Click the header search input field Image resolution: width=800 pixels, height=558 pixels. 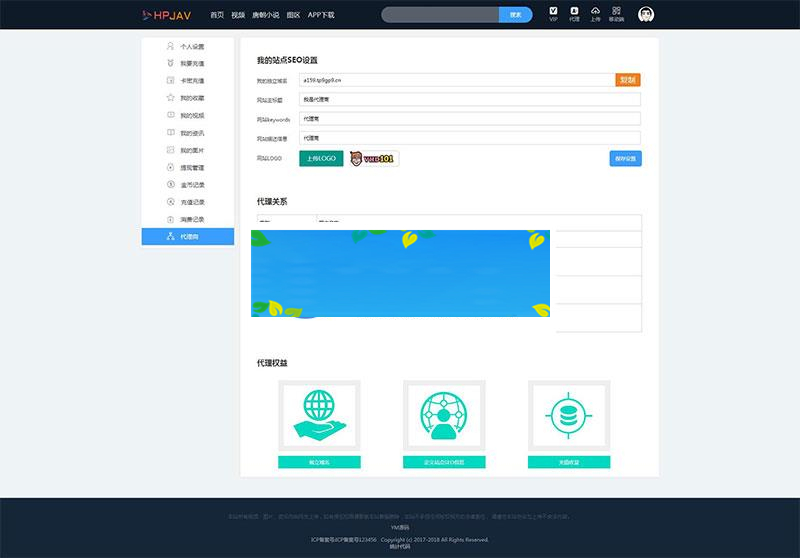pyautogui.click(x=440, y=15)
